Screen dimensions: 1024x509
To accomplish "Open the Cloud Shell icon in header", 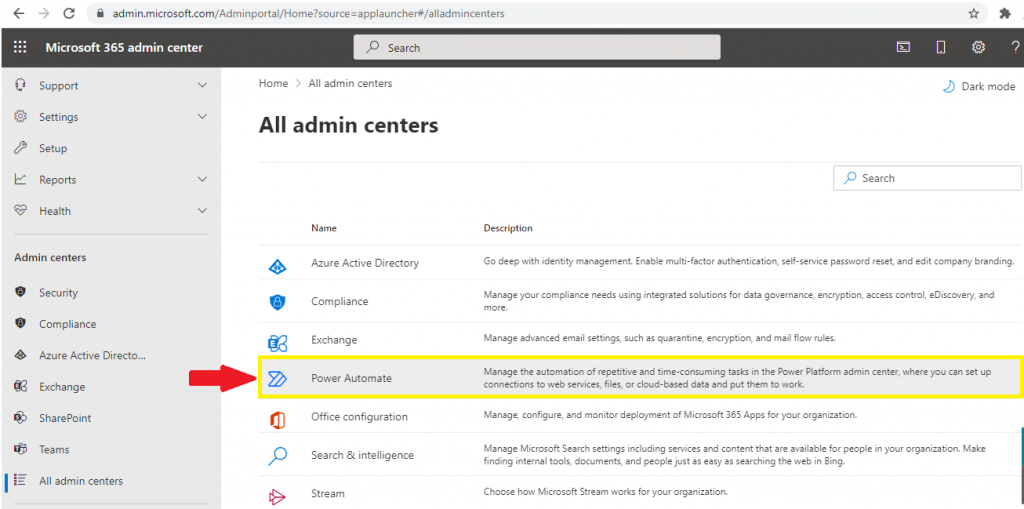I will coord(903,47).
